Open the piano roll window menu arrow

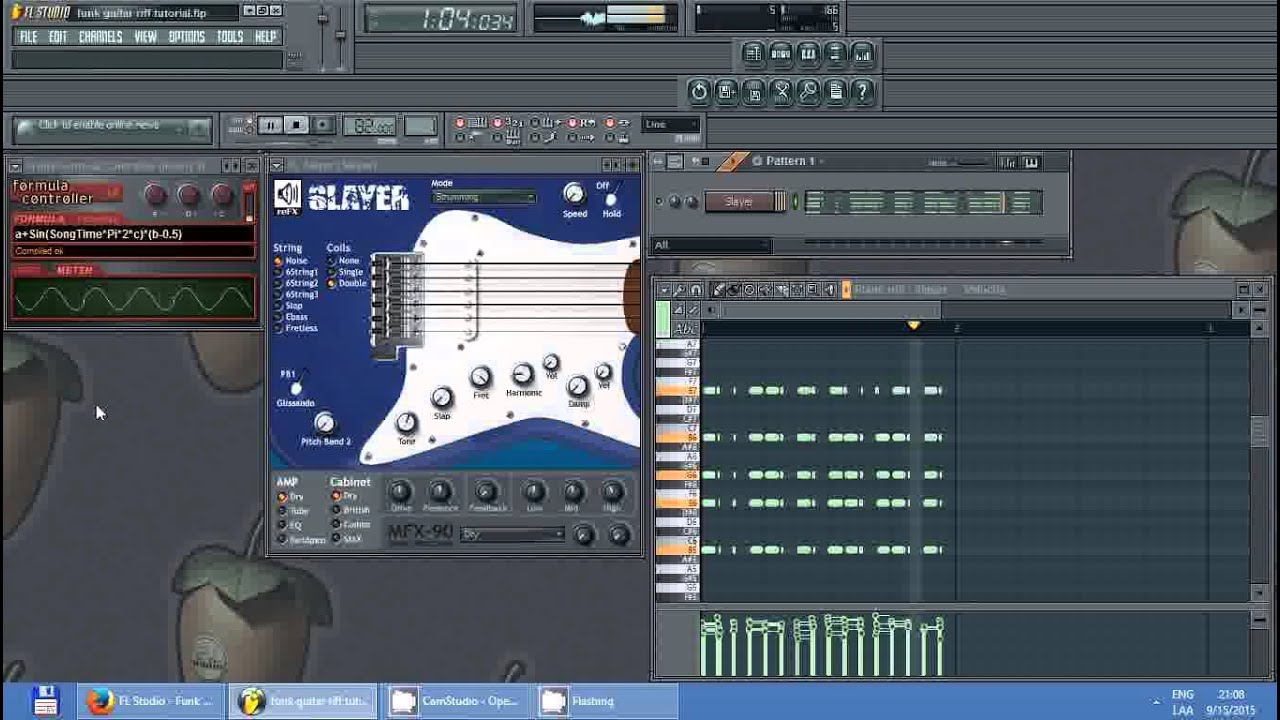pos(665,290)
